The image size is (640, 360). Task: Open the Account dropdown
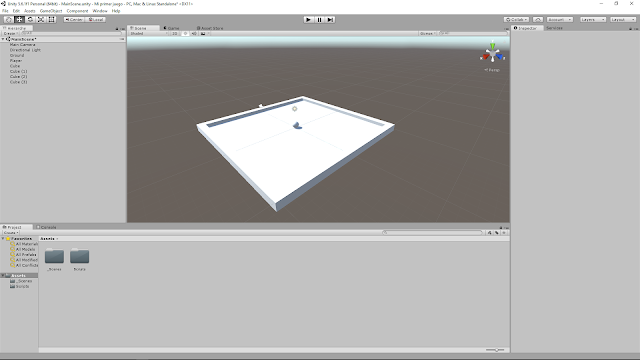560,20
